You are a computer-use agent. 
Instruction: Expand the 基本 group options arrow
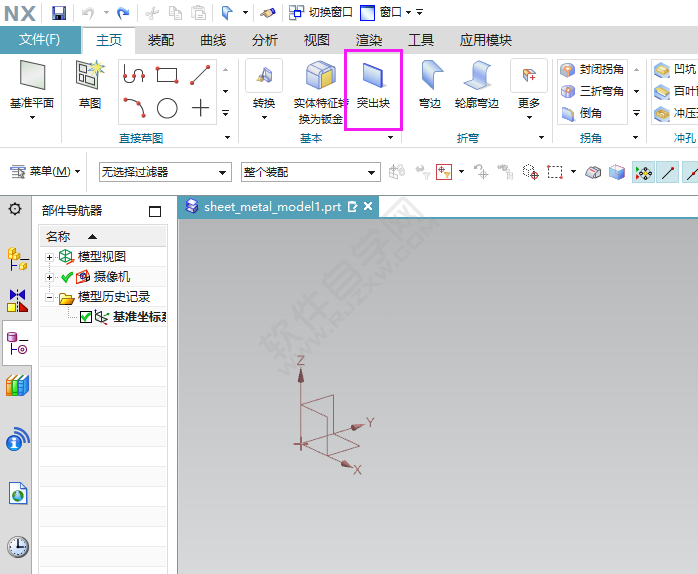point(390,138)
